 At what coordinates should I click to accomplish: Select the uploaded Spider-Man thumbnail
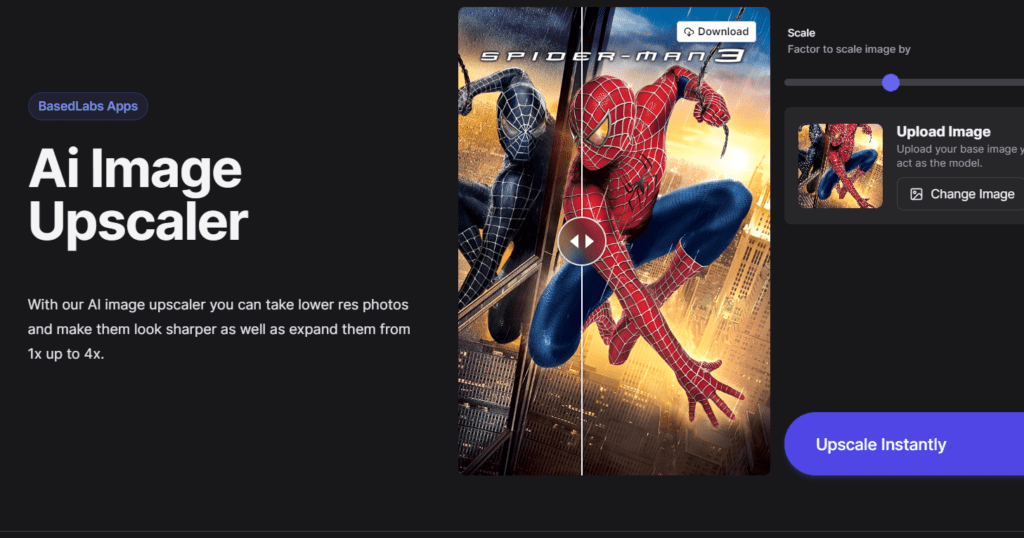(840, 166)
